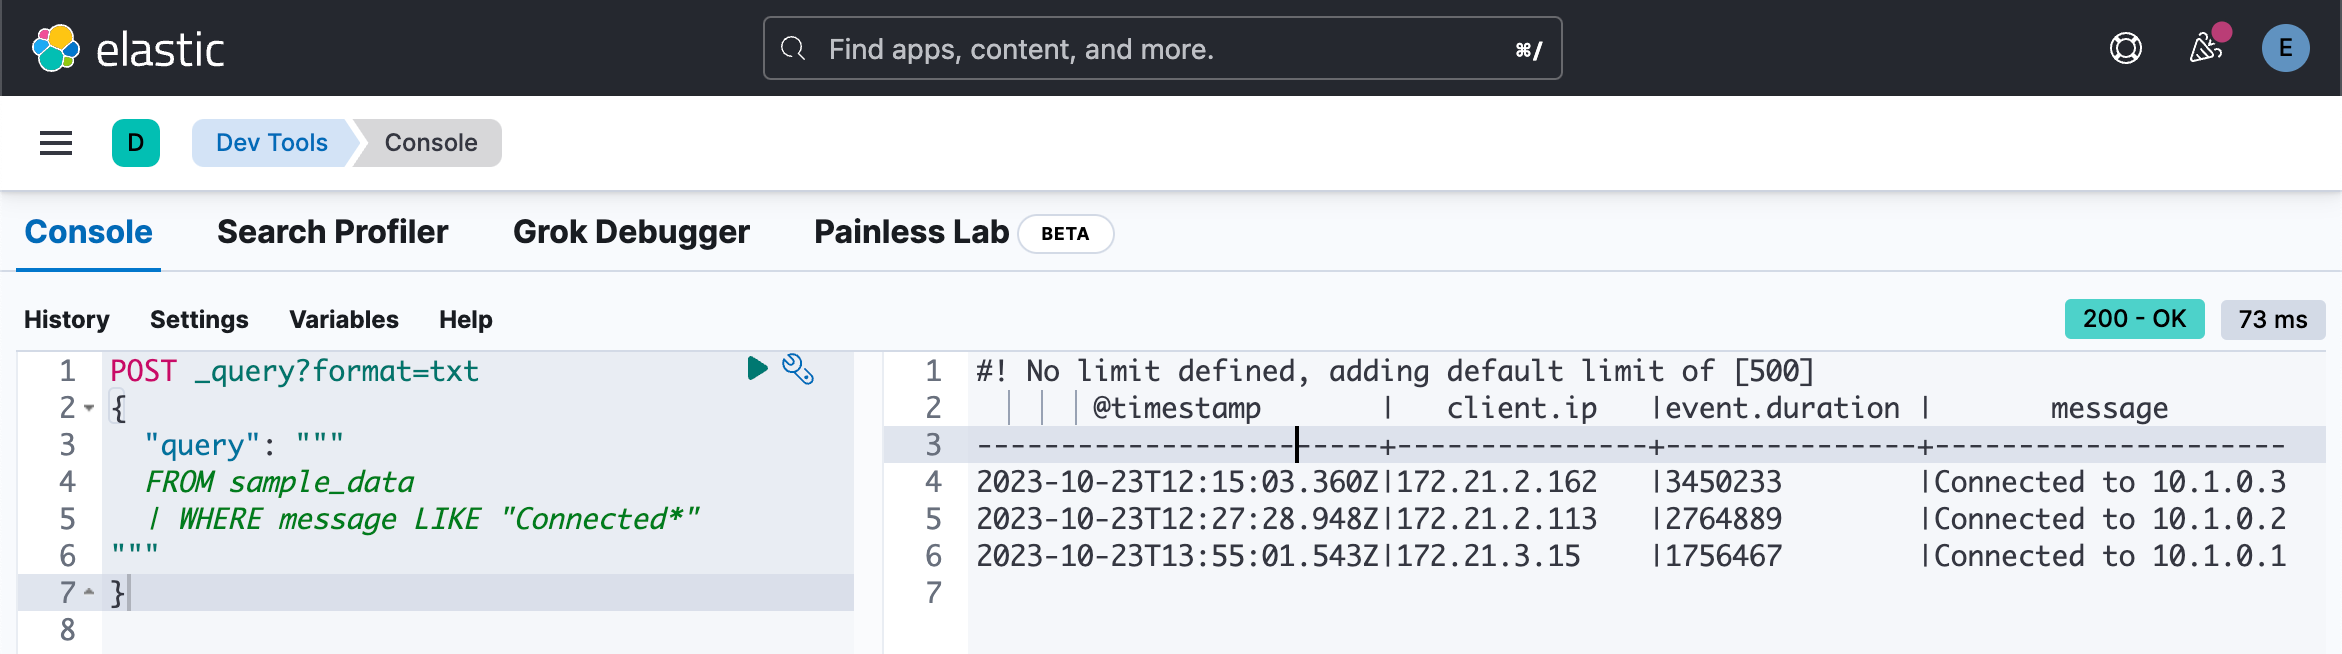
Task: Open the user avatar E menu
Action: [2286, 48]
